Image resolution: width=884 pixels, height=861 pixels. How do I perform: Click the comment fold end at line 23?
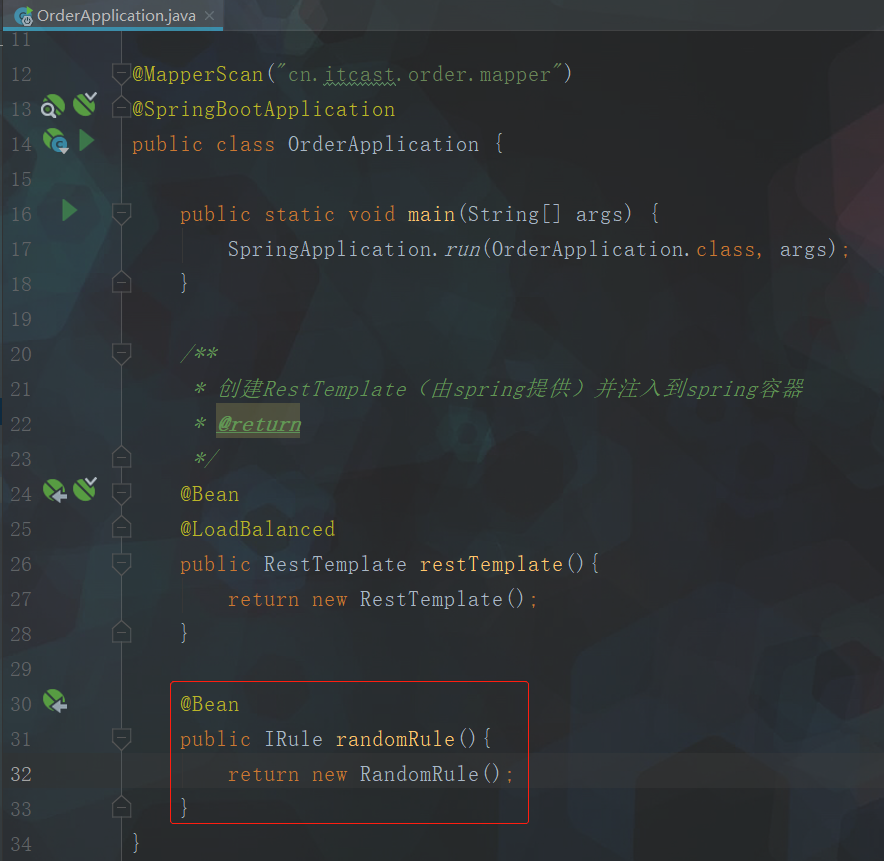[121, 457]
